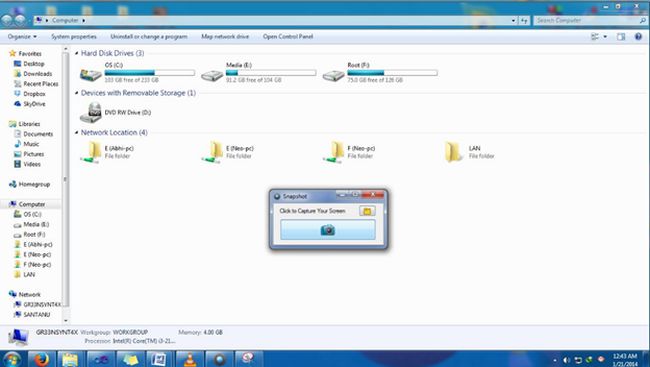
Task: Click the Explorer forward navigation arrow
Action: click(20, 20)
